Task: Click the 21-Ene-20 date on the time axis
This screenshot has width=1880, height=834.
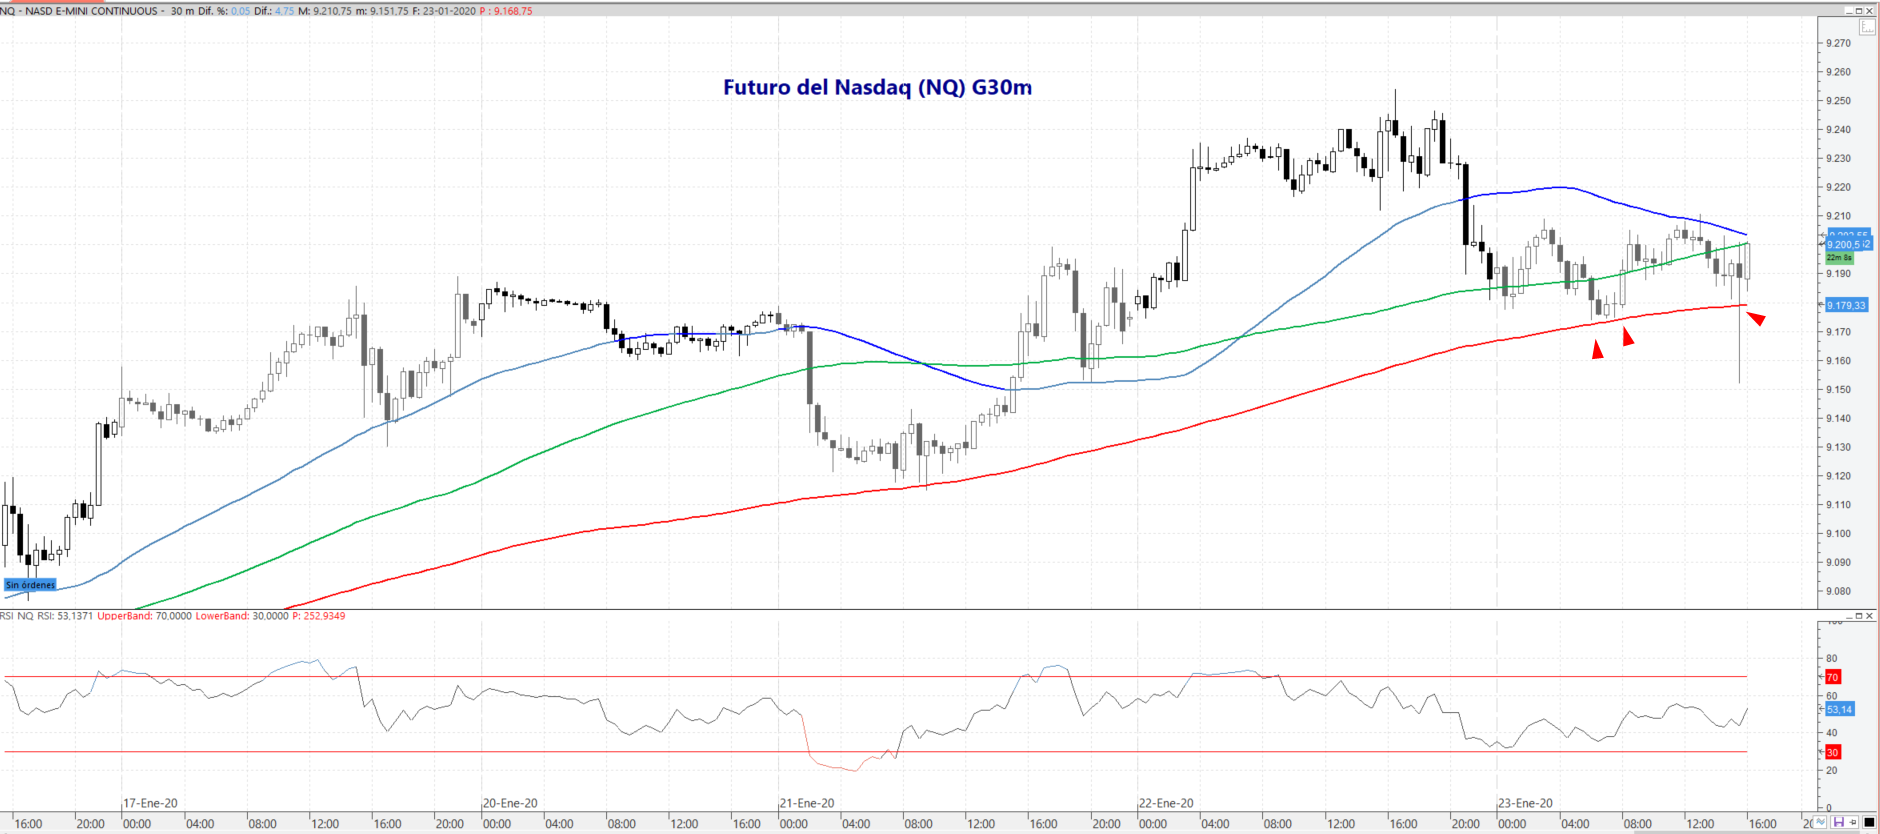Action: (807, 803)
